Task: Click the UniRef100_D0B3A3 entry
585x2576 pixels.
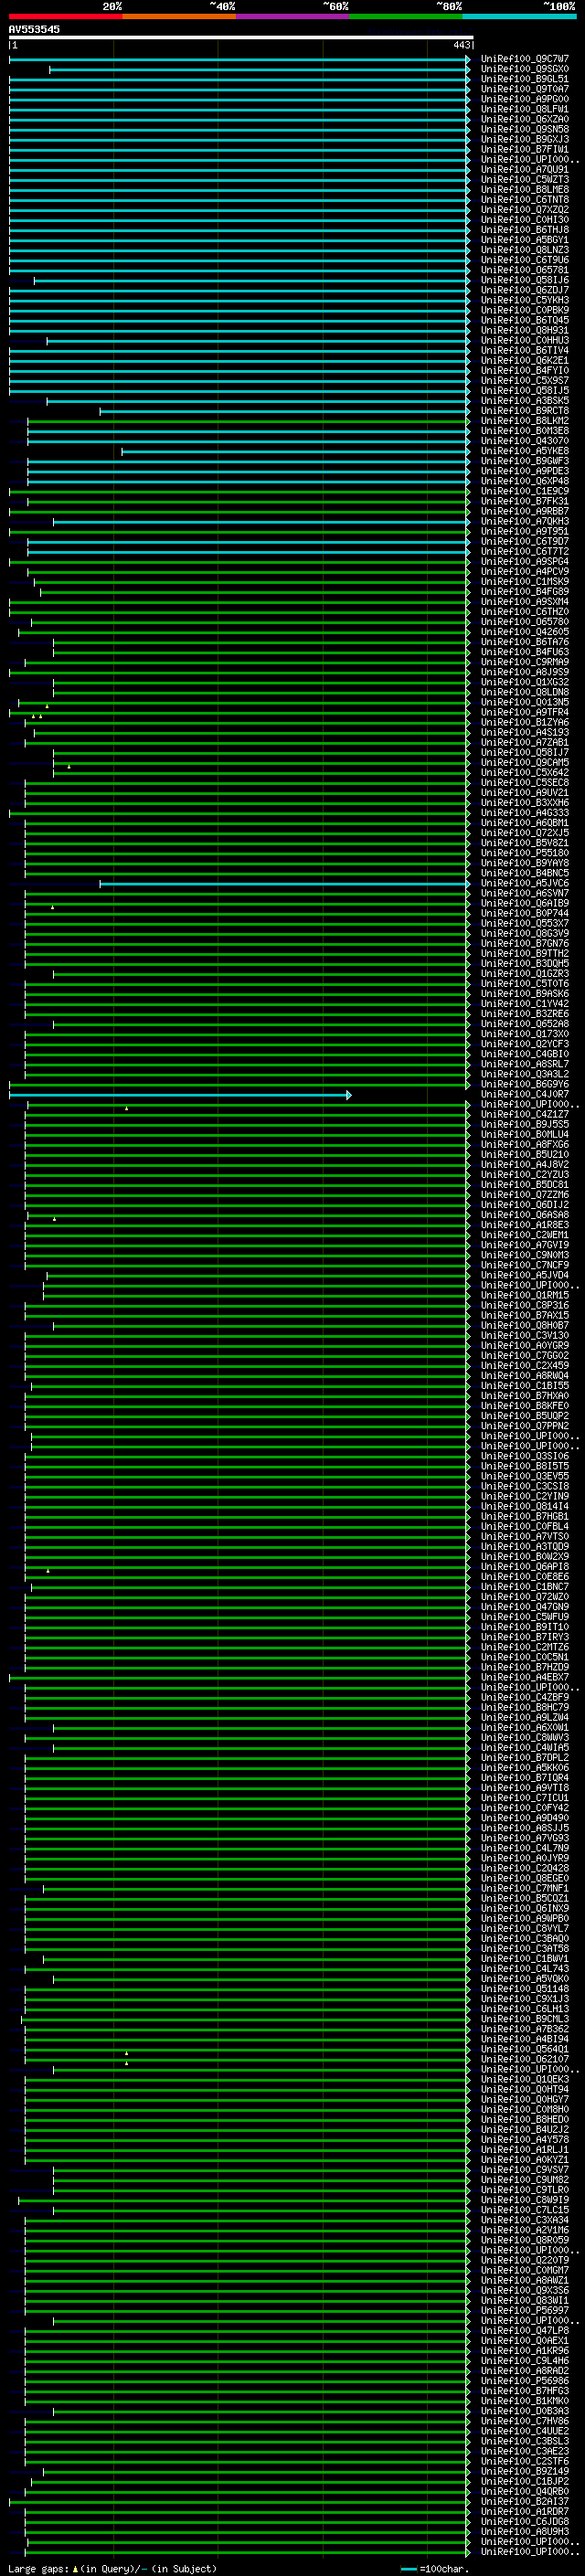Action: point(525,2411)
